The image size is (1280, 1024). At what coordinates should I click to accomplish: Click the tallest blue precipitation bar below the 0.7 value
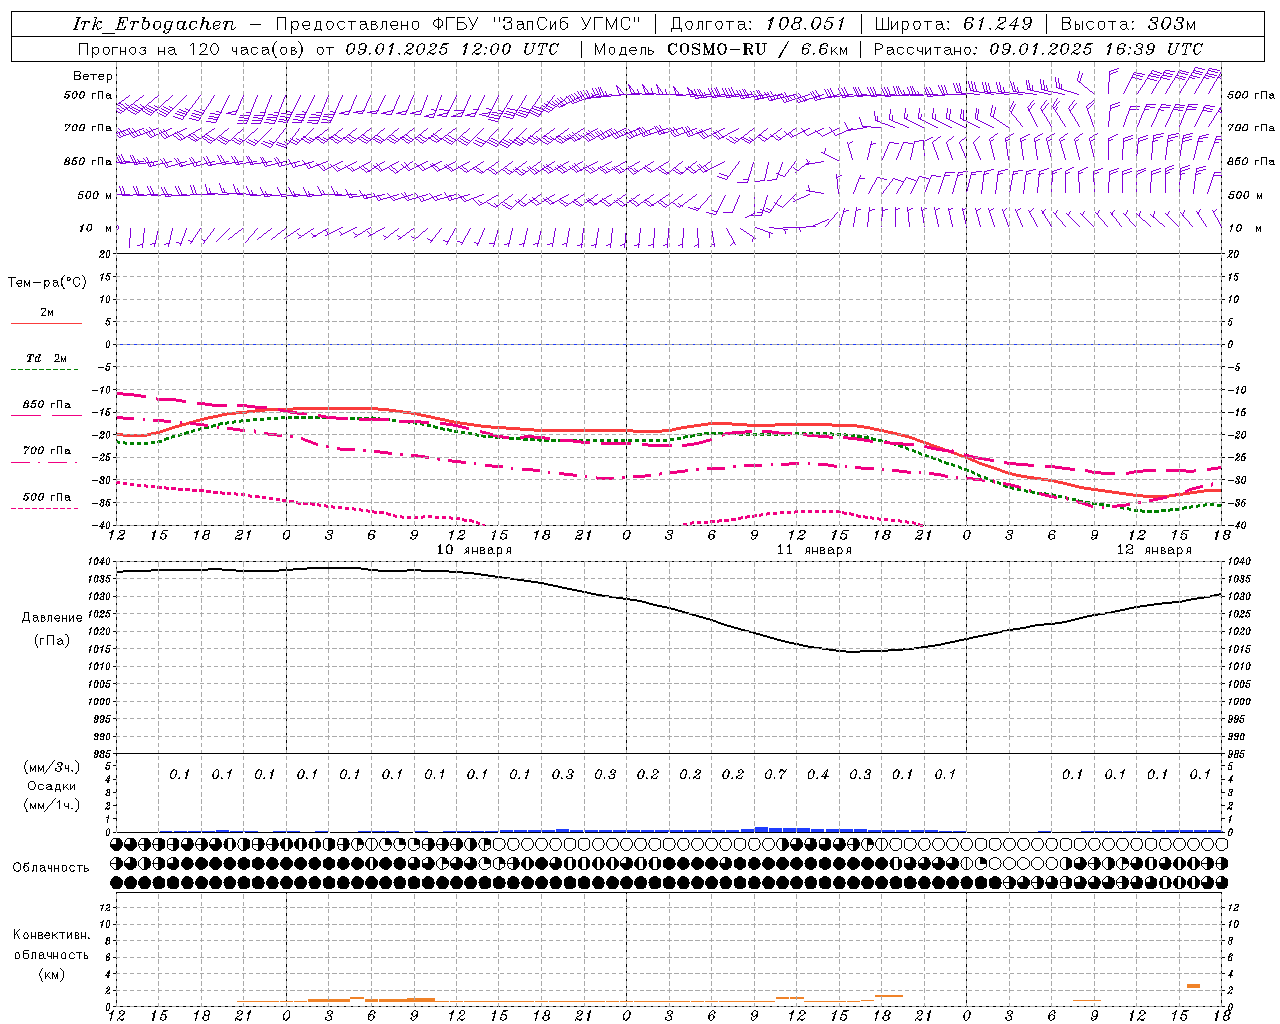pos(761,829)
